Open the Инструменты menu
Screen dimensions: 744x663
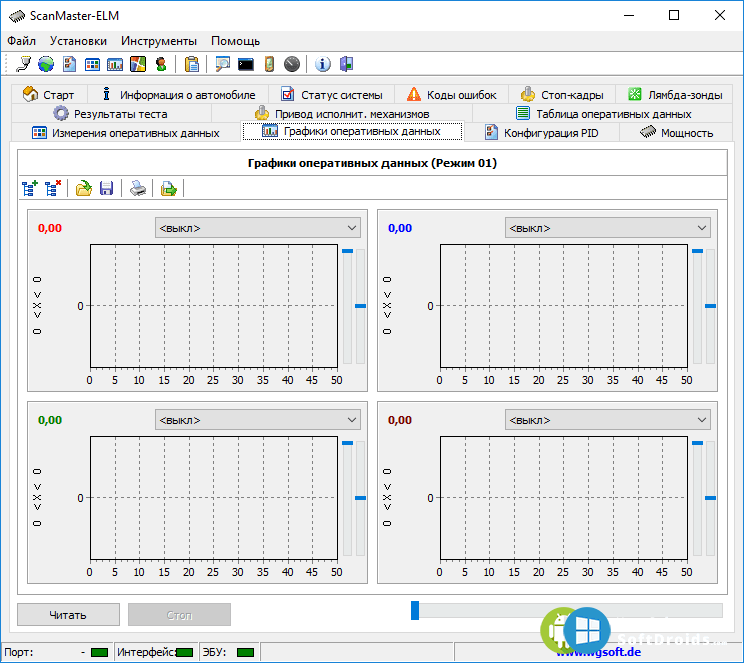click(159, 41)
